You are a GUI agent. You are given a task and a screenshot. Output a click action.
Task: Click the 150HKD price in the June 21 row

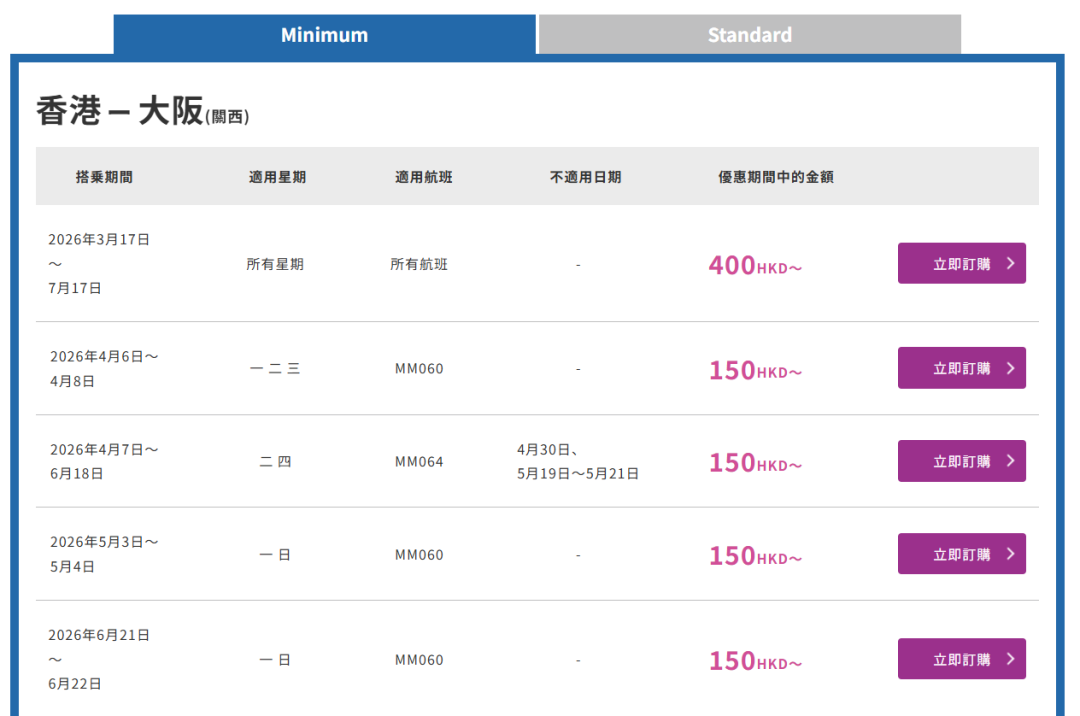point(756,661)
